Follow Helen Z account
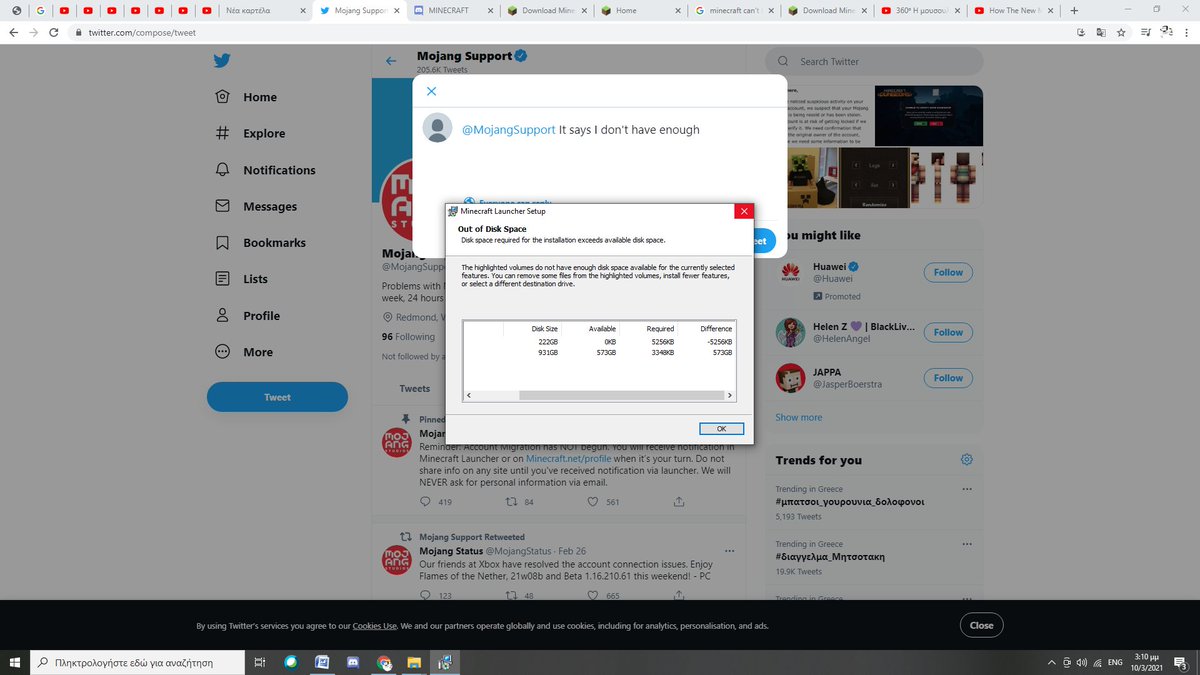 pos(948,332)
